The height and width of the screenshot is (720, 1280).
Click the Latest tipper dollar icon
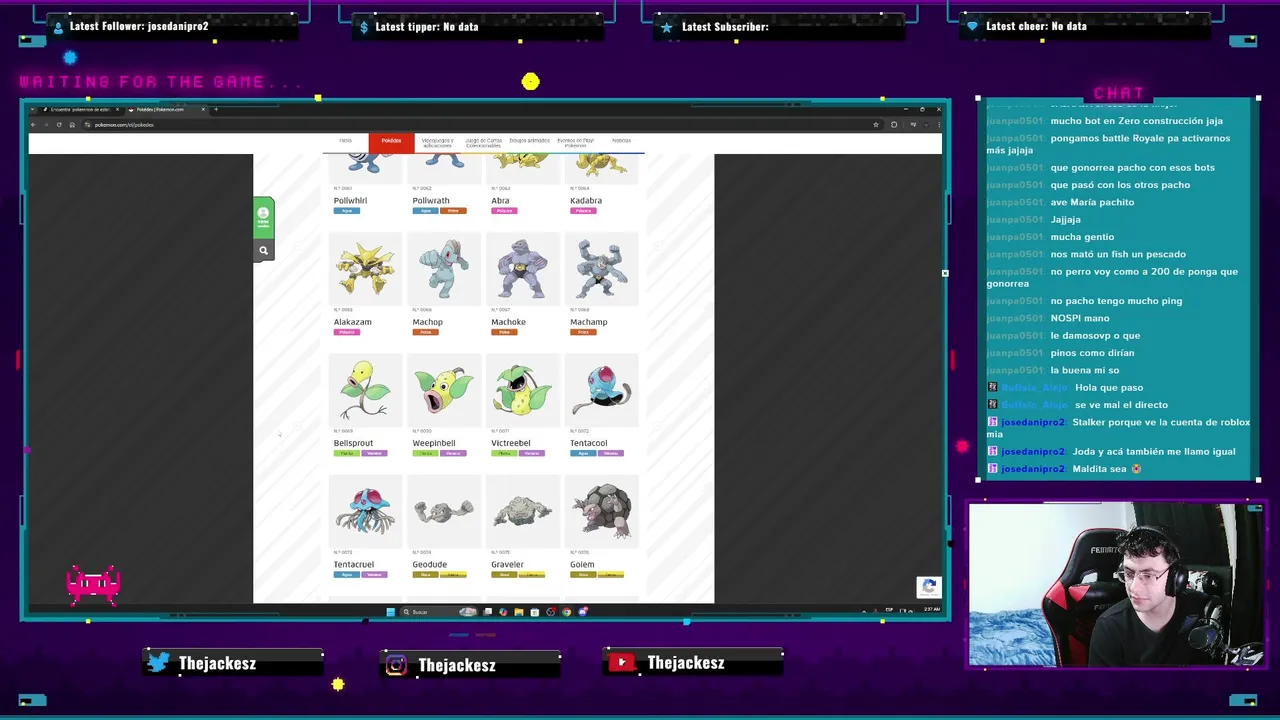pos(364,27)
